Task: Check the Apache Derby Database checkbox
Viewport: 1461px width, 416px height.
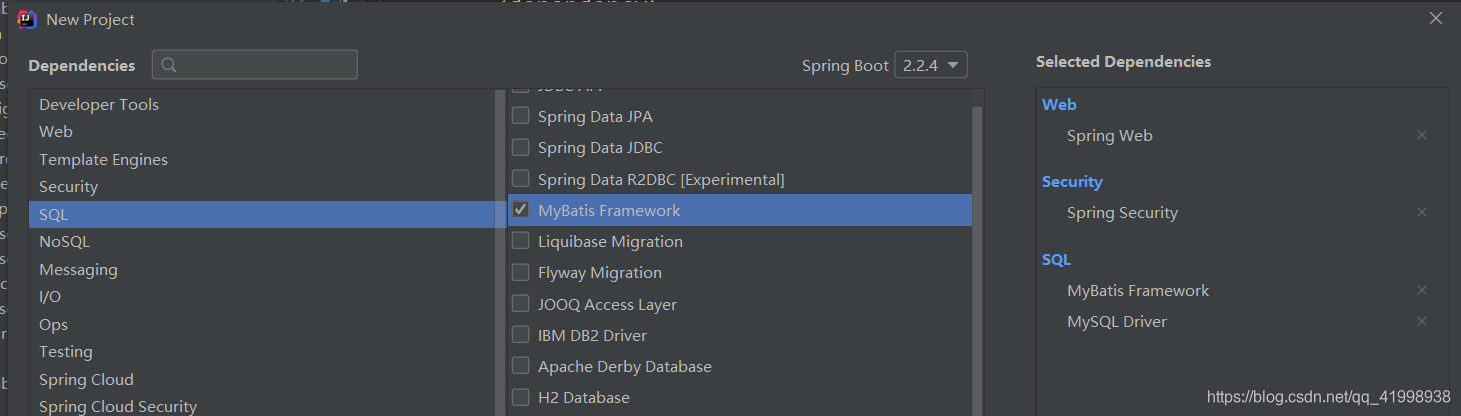Action: tap(520, 366)
